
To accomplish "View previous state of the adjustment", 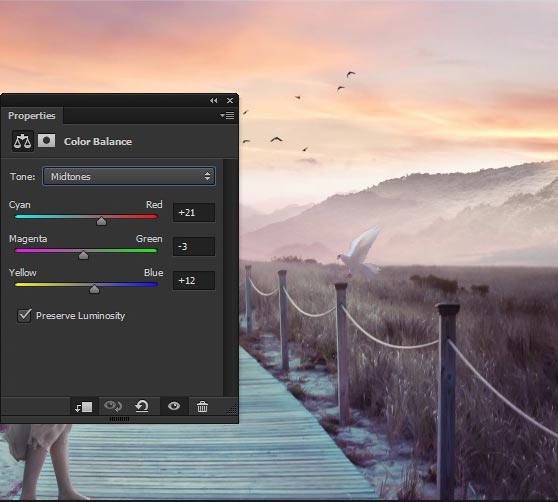I will [113, 406].
